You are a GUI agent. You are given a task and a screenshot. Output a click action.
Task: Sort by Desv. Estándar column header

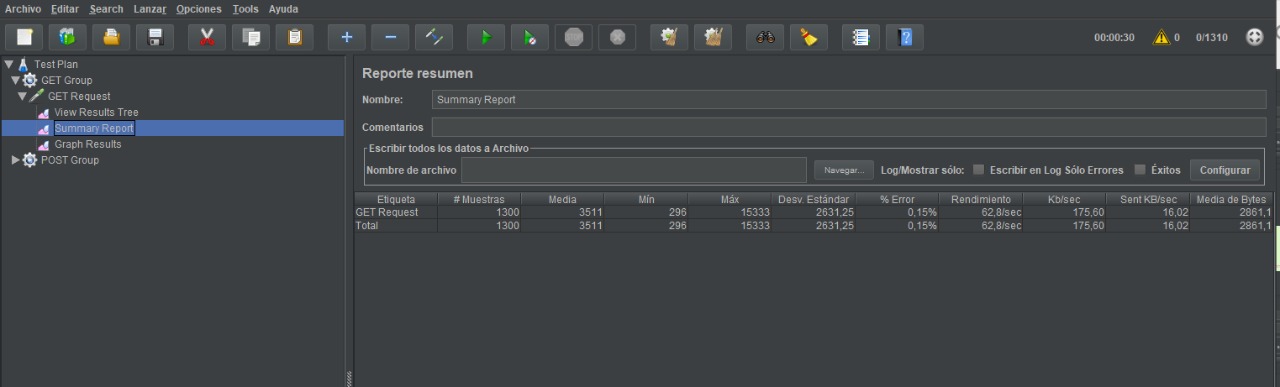(813, 199)
